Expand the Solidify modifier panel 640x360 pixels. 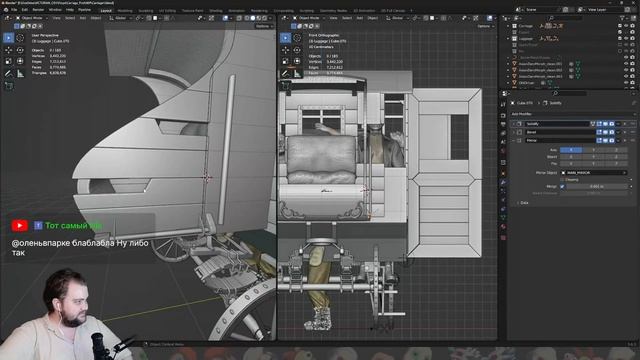513,124
